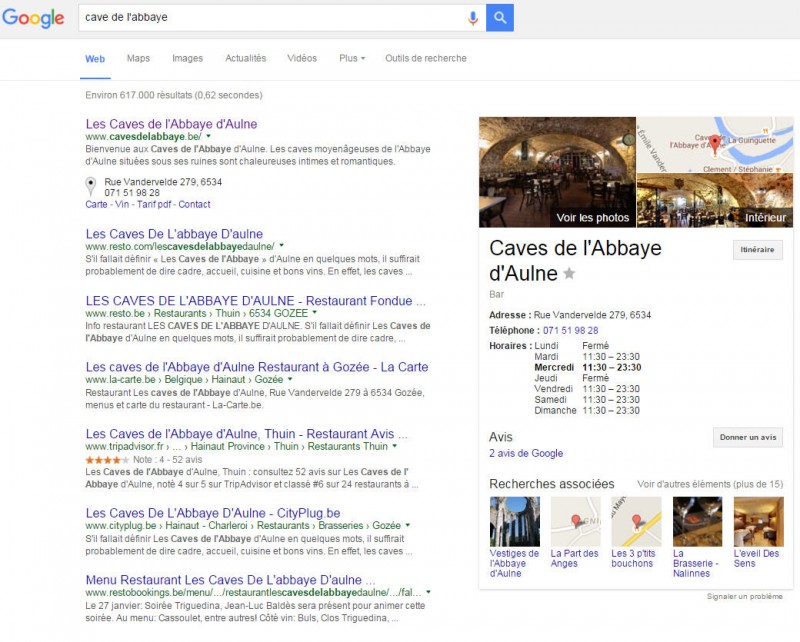Open cavesdelabbaye.be result options arrow
Image resolution: width=800 pixels, height=642 pixels.
(208, 136)
